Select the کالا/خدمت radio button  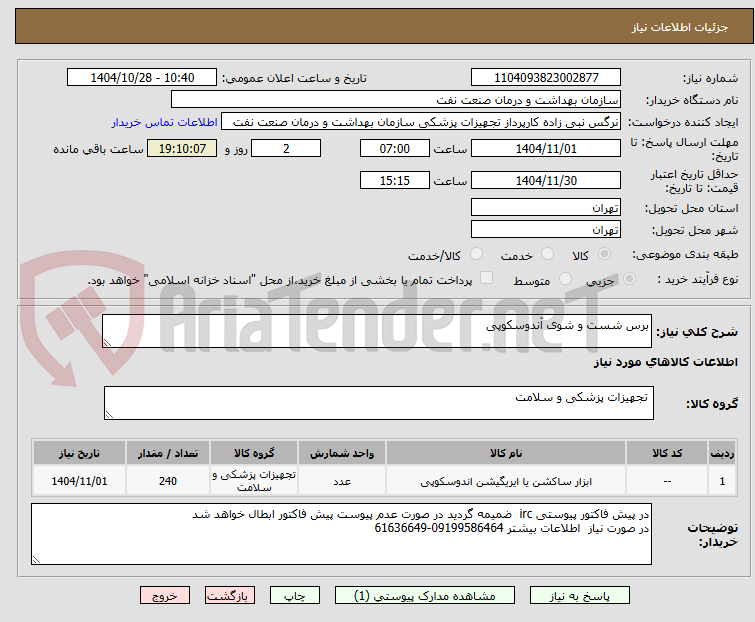(476, 253)
